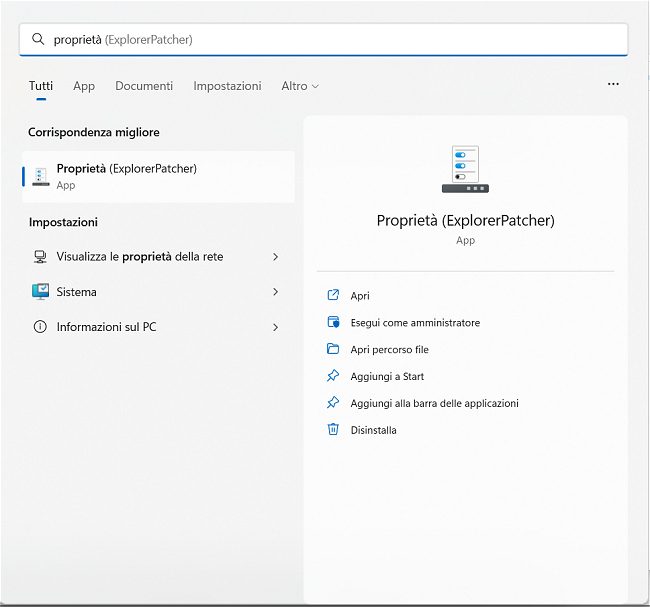Click the Informazioni sul PC info icon

tap(40, 327)
